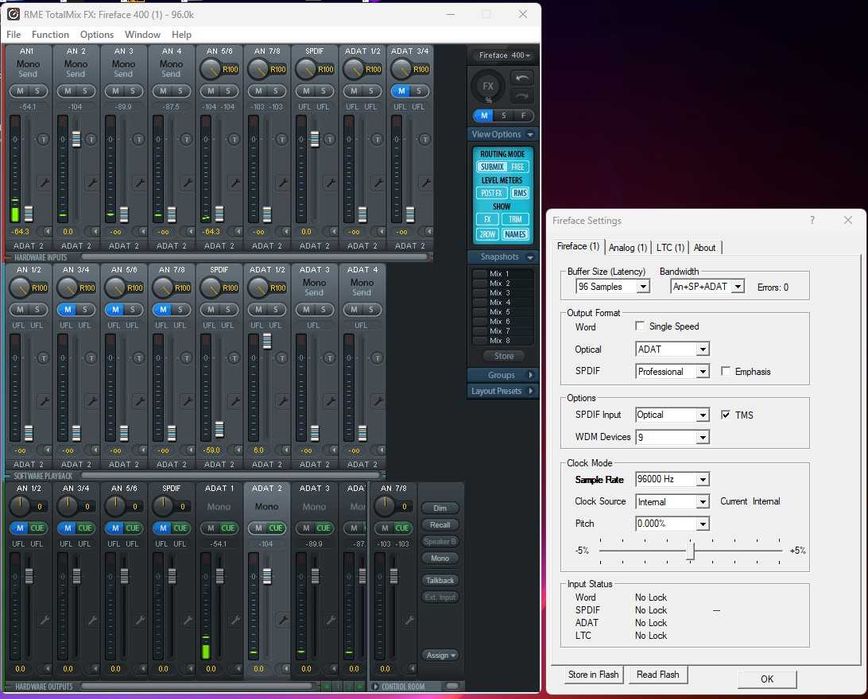Viewport: 868px width, 699px height.
Task: Toggle SUBMIX routing mode
Action: pos(492,167)
